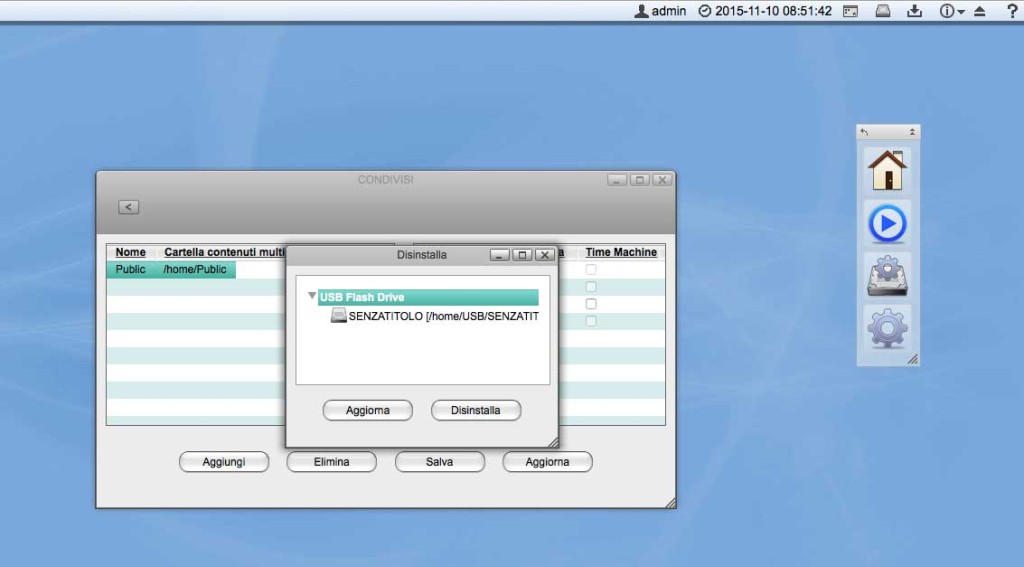
Task: Click the Cartella contenuti multi column header
Action: click(225, 252)
